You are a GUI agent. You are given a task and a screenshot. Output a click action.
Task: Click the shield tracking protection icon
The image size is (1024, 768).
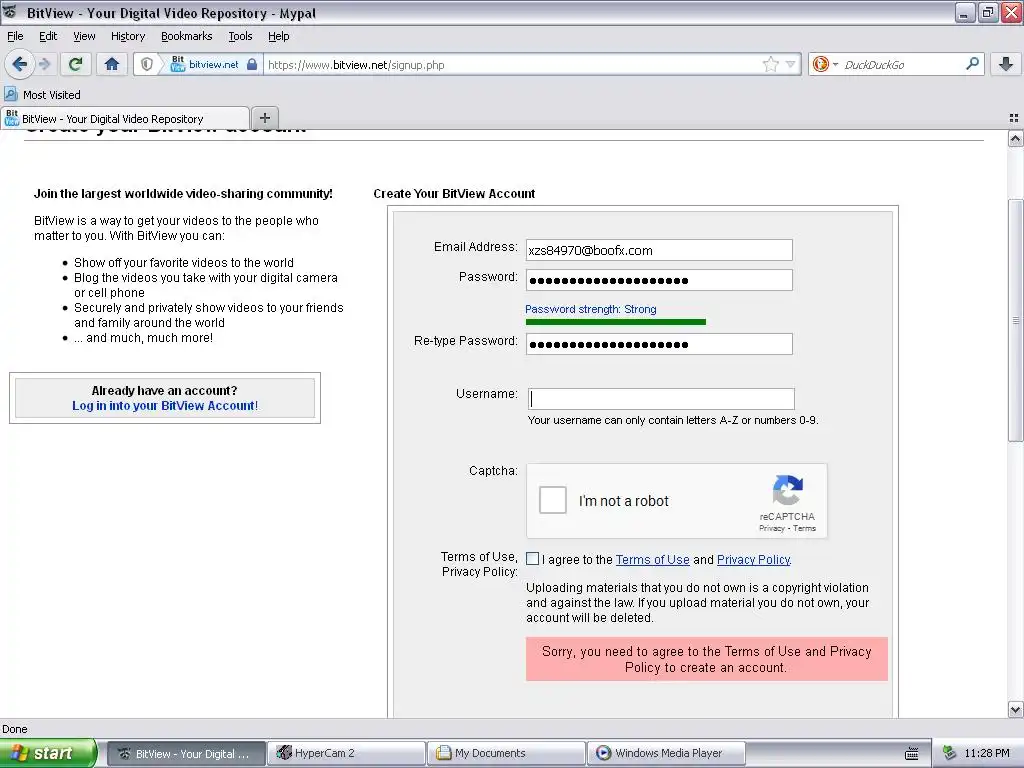147,64
